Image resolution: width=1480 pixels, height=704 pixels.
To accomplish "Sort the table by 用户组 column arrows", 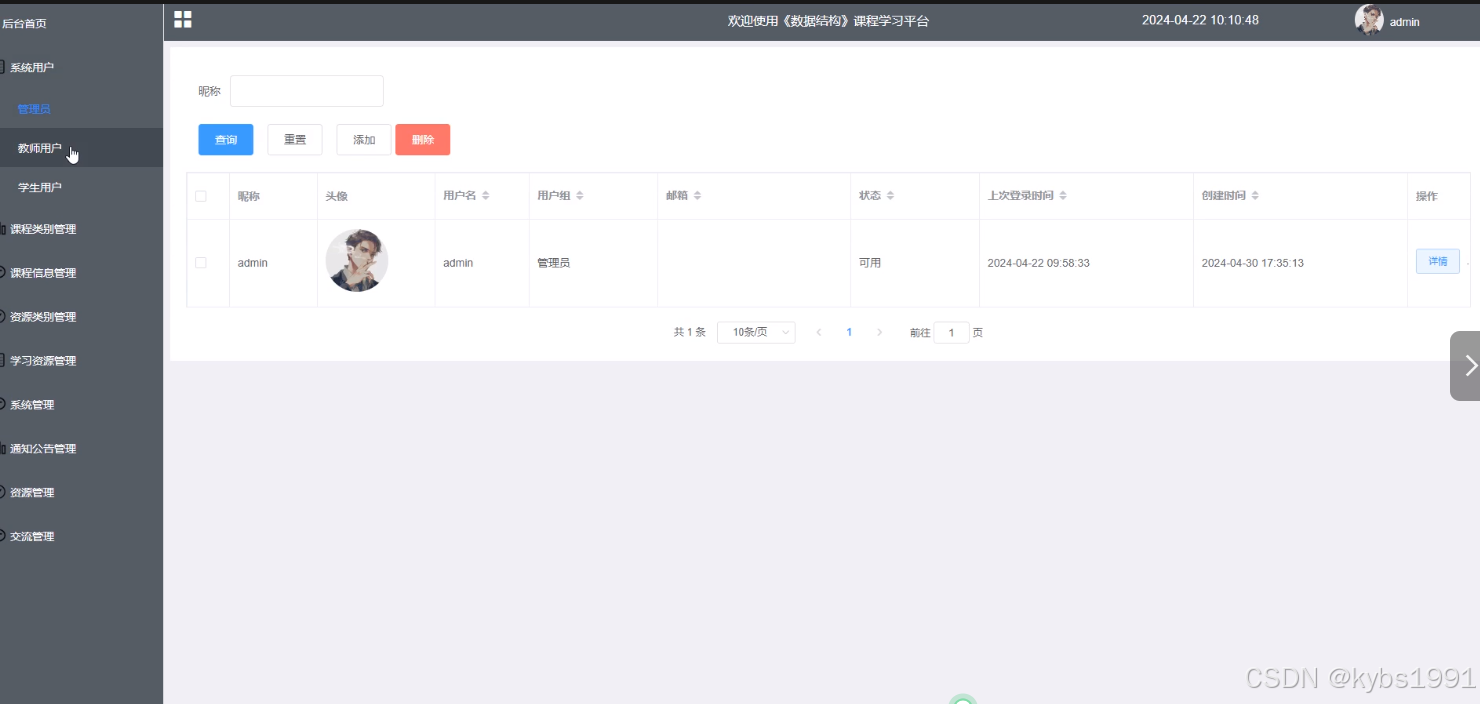I will point(579,196).
